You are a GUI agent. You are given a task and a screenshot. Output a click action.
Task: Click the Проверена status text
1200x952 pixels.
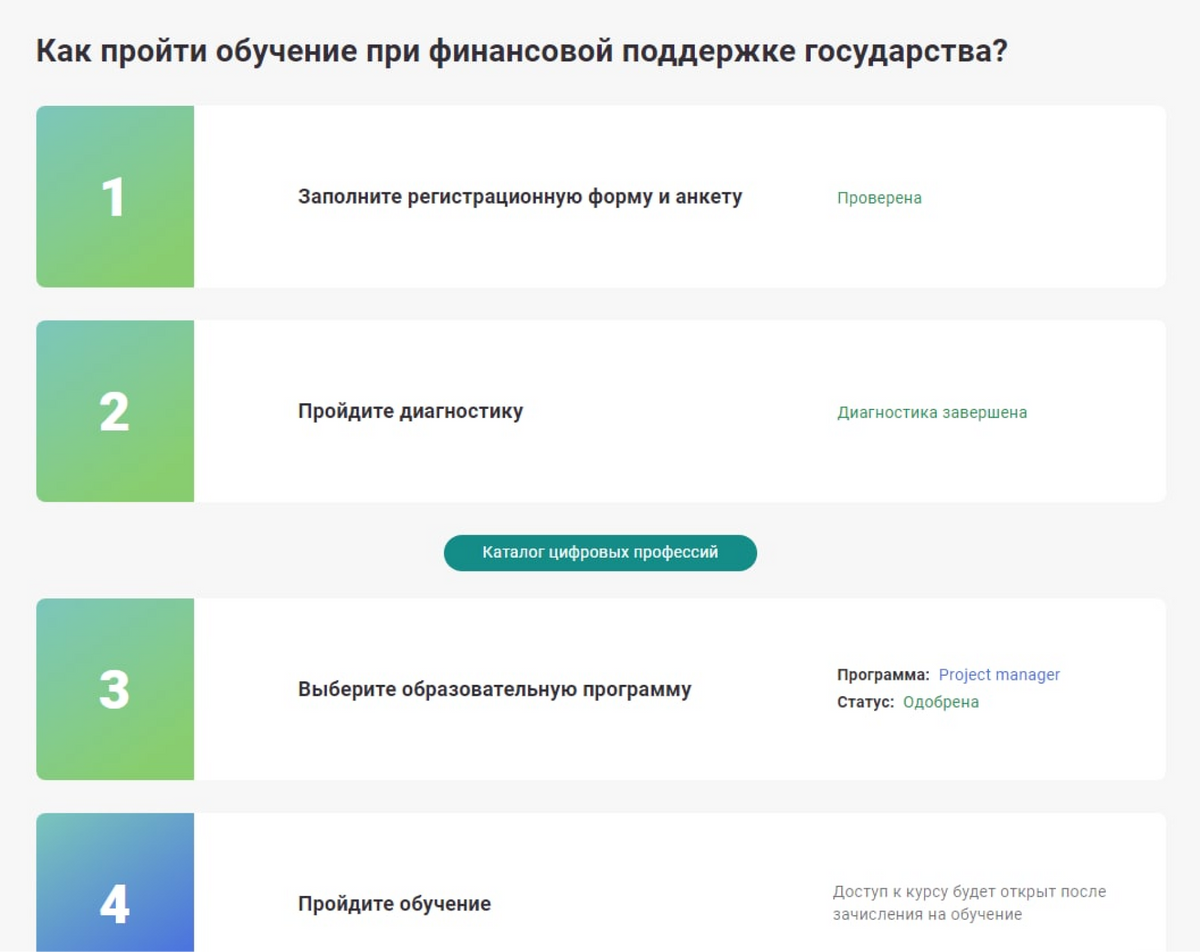(879, 198)
